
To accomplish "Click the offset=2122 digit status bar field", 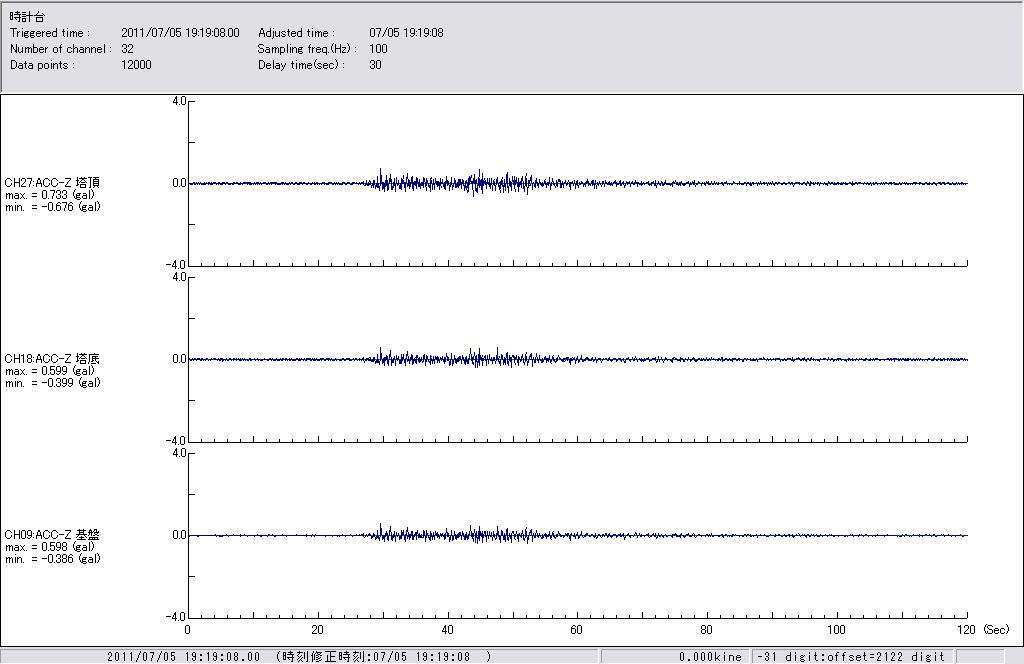I will (x=850, y=657).
